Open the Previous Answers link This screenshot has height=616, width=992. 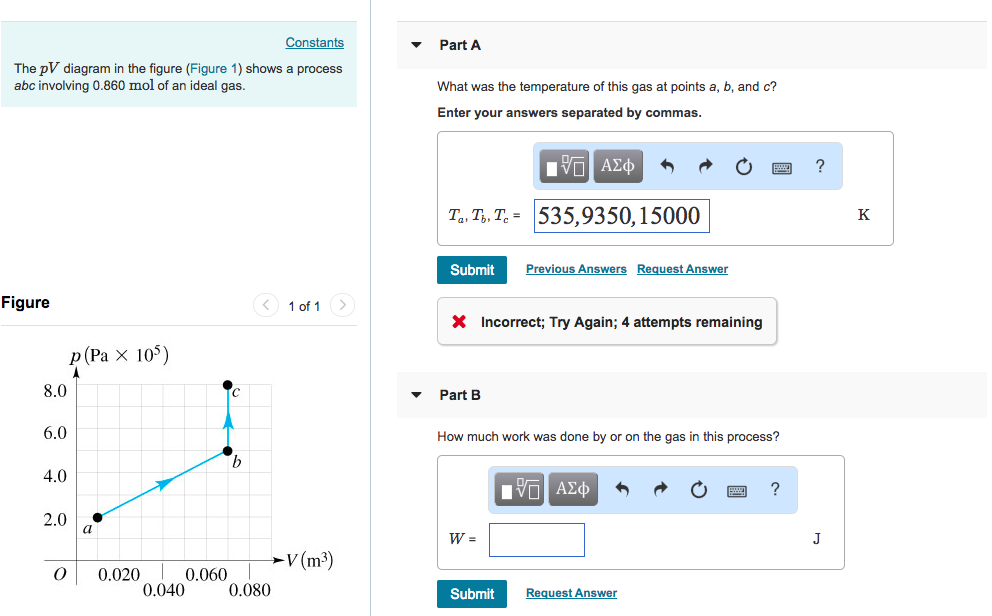coord(576,268)
